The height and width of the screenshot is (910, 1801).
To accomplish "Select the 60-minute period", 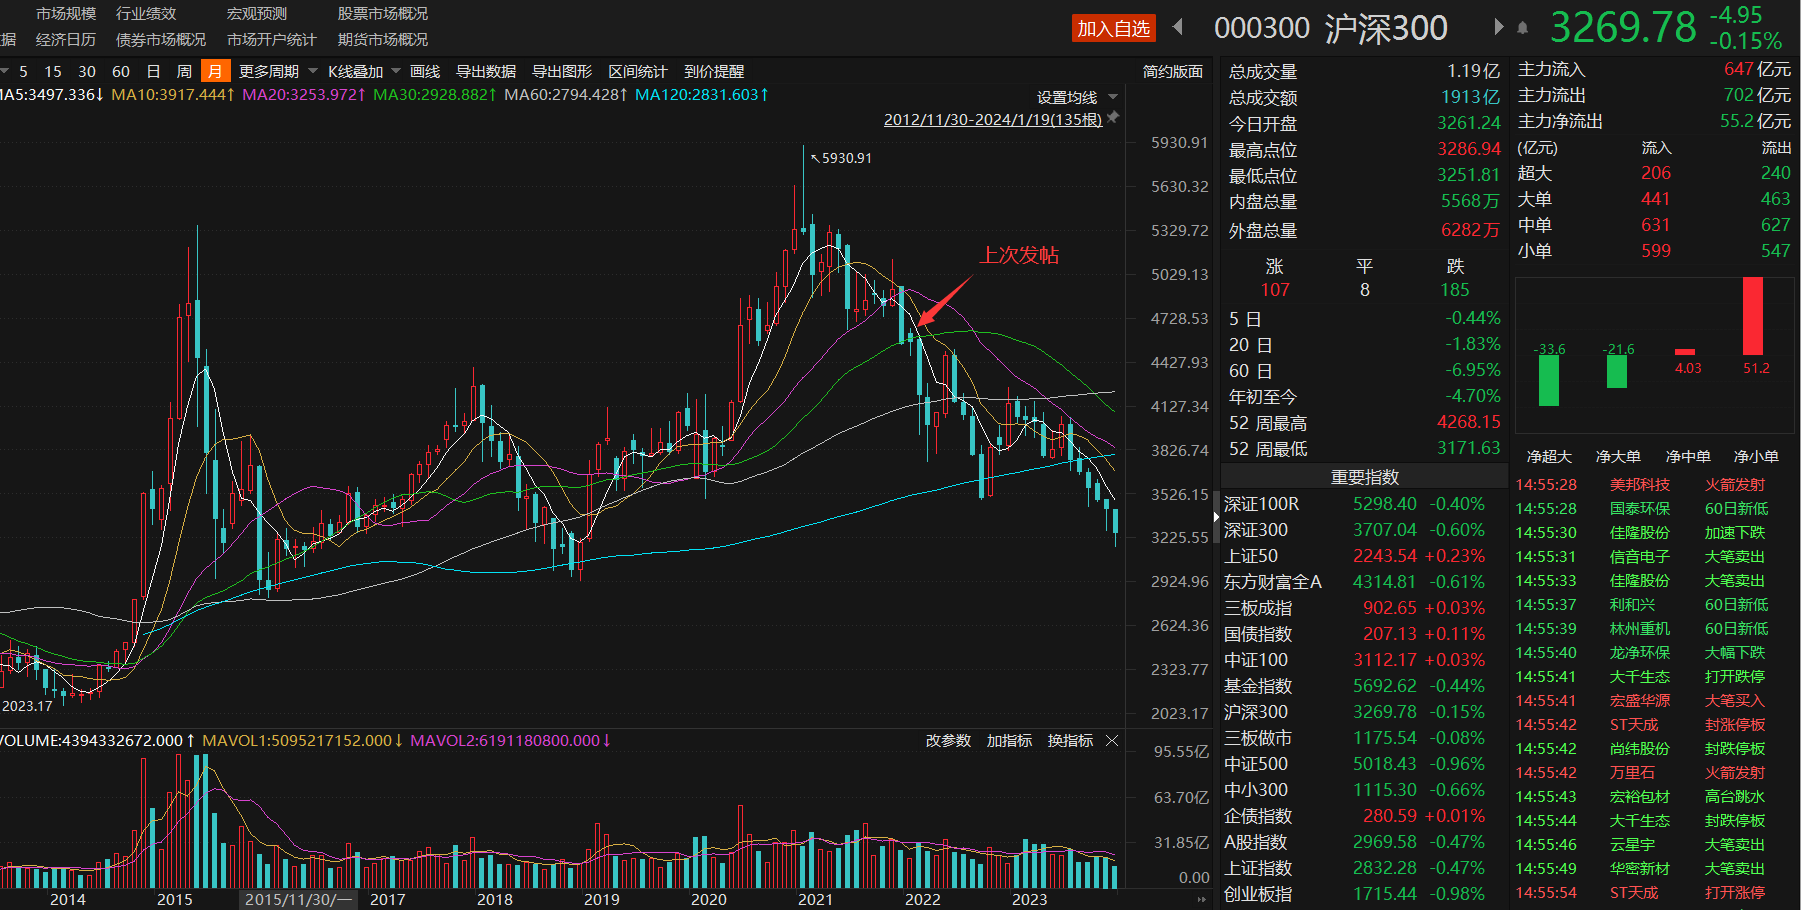I will [x=121, y=71].
